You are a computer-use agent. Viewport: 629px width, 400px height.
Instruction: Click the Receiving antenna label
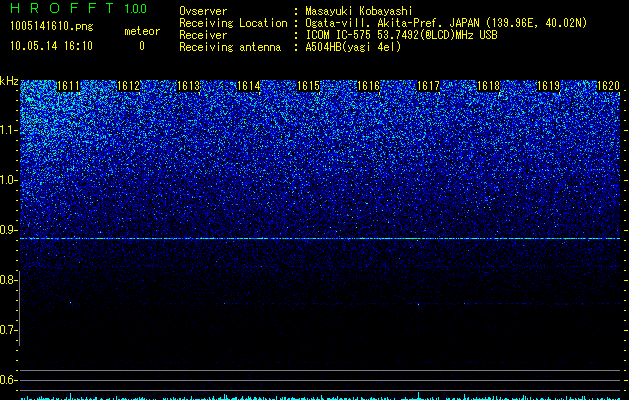click(x=230, y=47)
